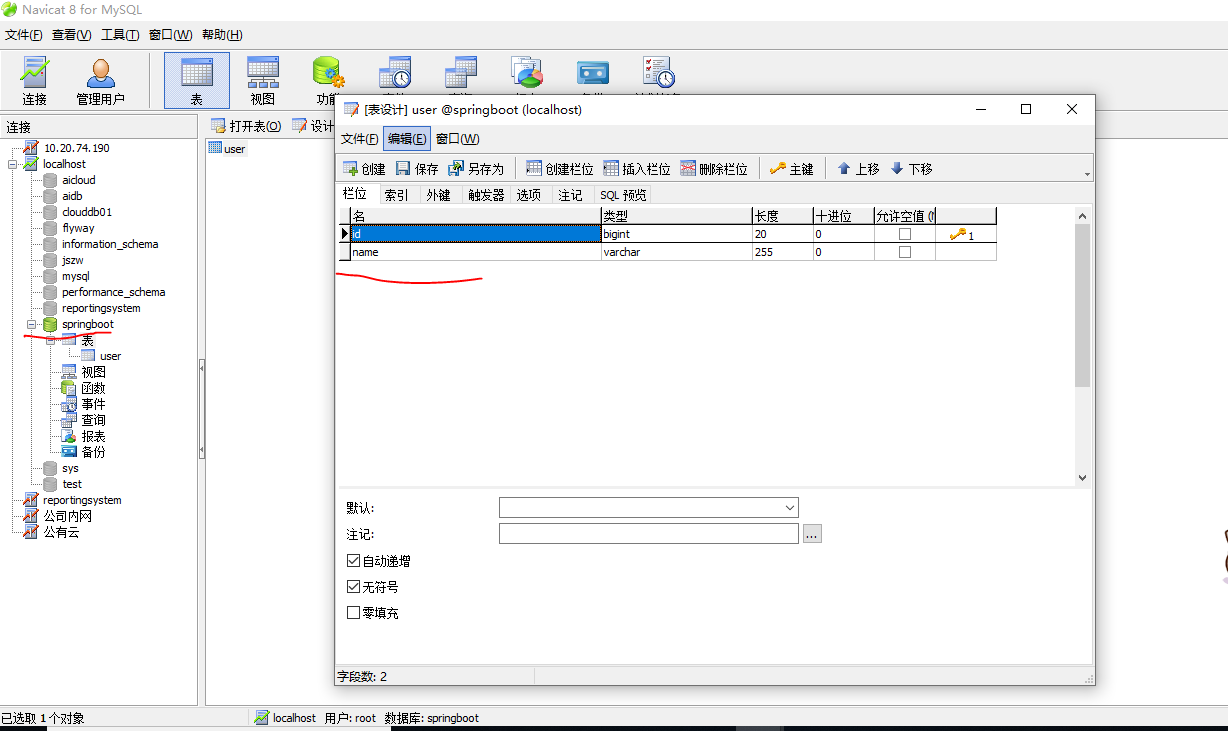Uncheck the 无符号 unsigned checkbox
The width and height of the screenshot is (1228, 731).
(x=353, y=587)
